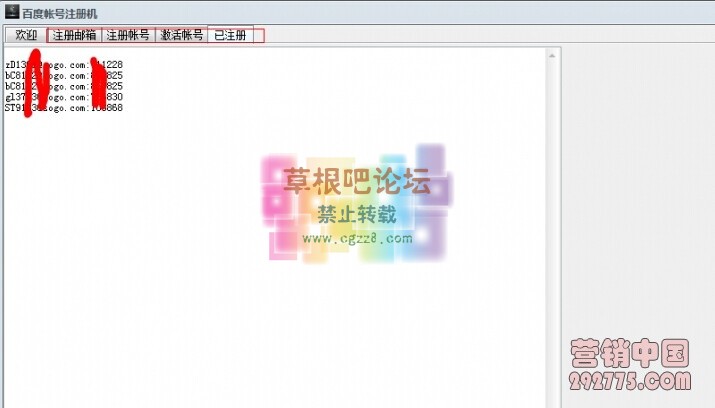Switch to the 欢迎 tab
Screen dimensions: 715x408
point(26,35)
